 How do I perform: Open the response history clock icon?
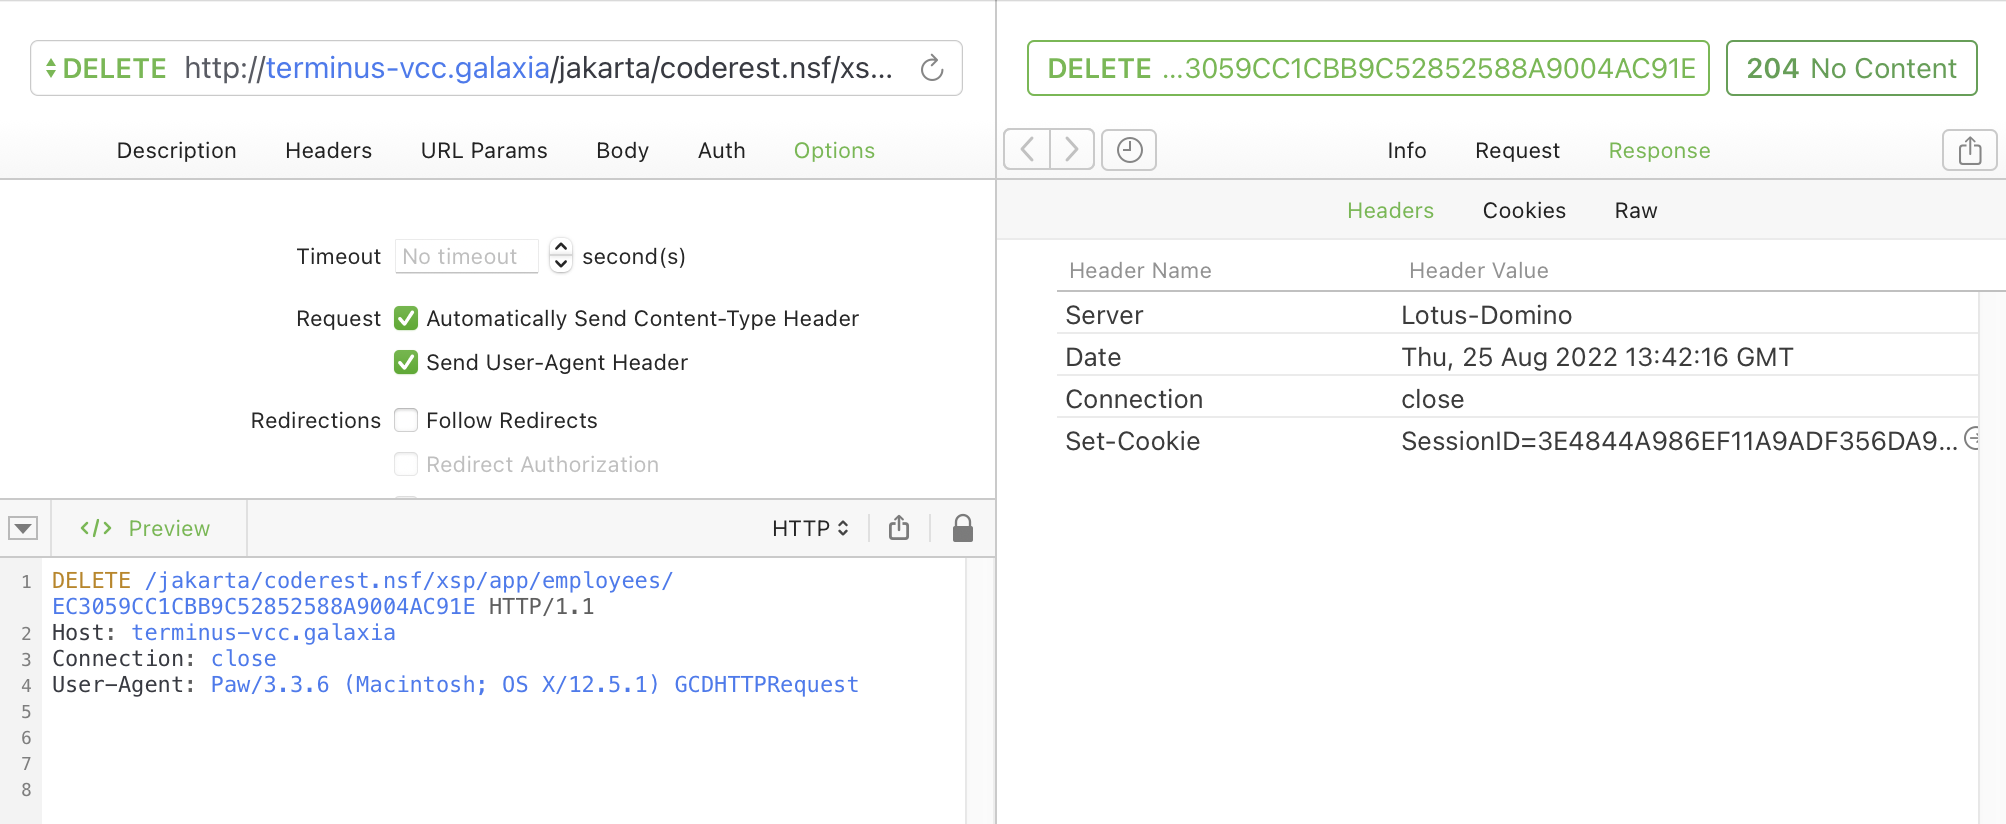(x=1129, y=150)
